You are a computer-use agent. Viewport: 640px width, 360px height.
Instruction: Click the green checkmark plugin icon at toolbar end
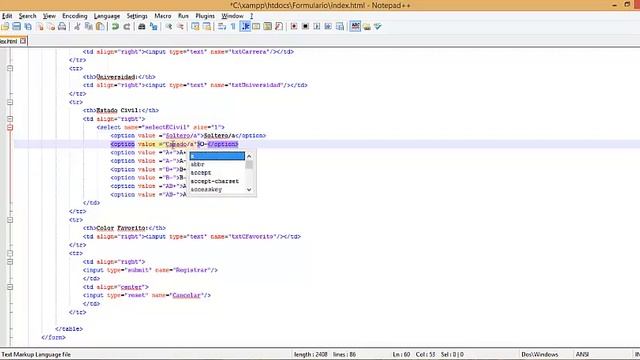coord(378,27)
